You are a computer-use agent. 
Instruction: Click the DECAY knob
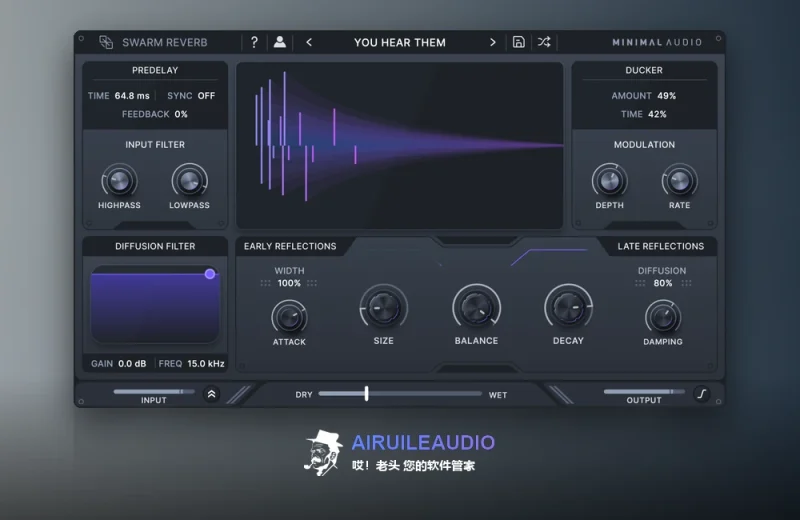pos(568,308)
